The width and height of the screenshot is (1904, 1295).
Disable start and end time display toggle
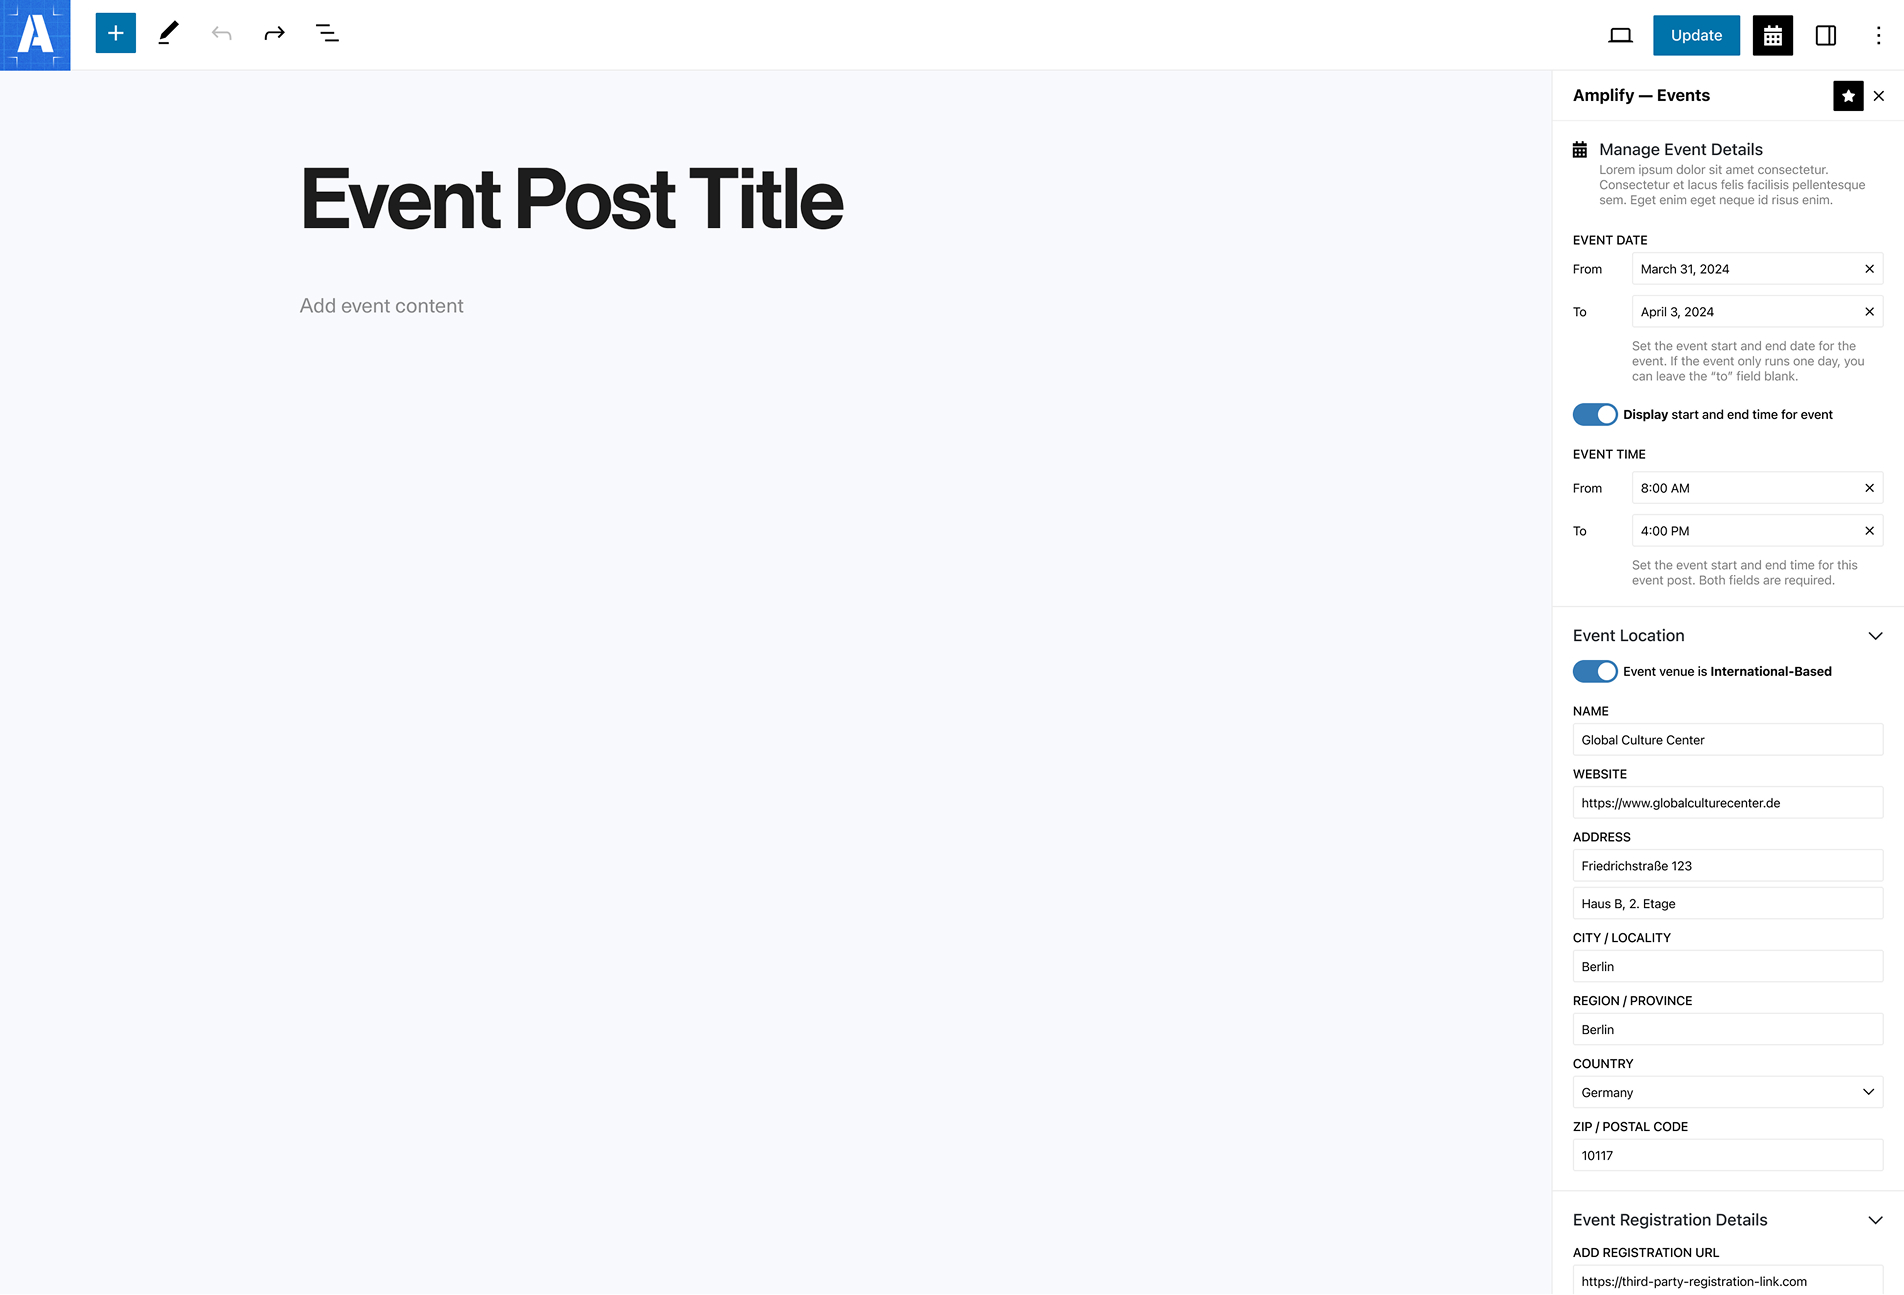1594,414
